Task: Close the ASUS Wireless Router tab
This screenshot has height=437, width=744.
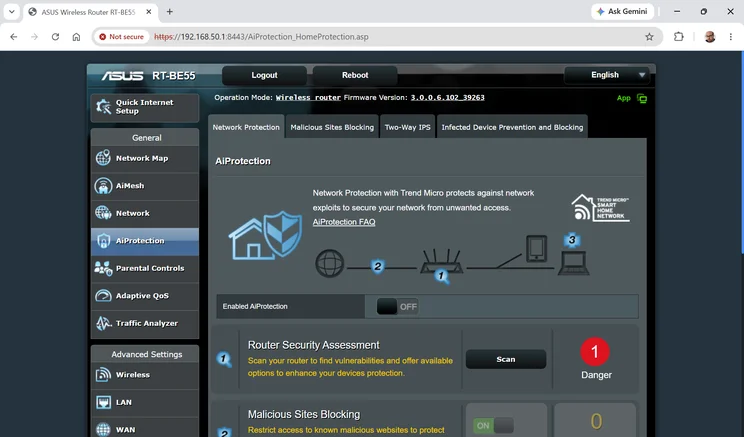Action: coord(149,12)
